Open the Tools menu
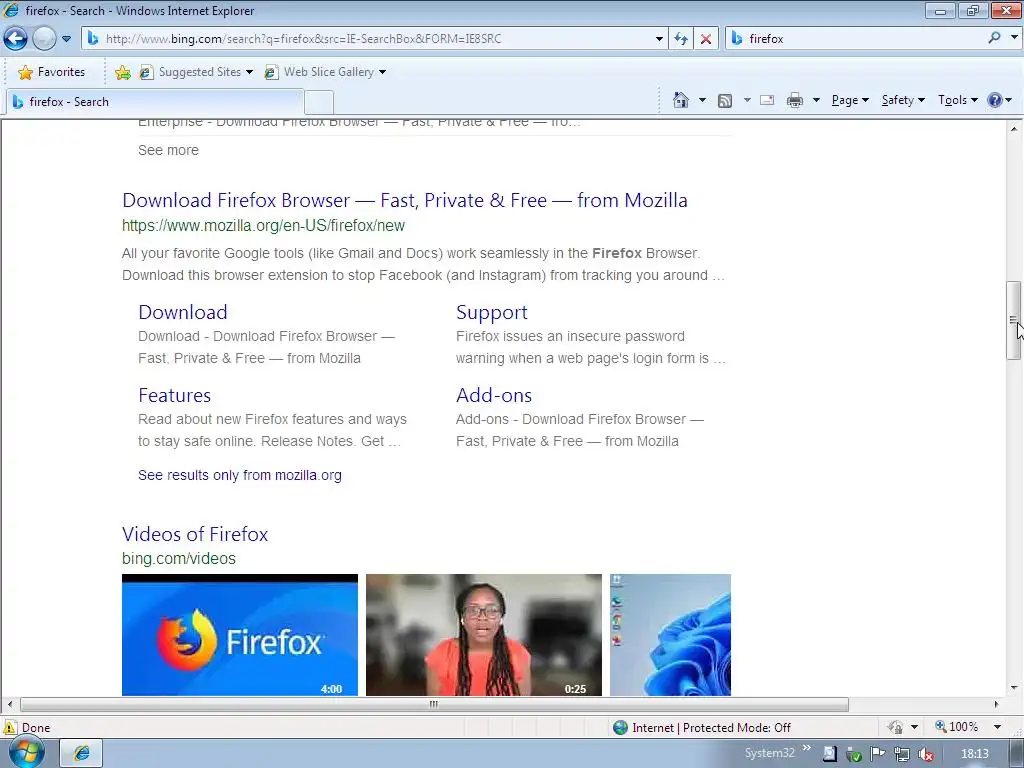This screenshot has height=768, width=1024. click(x=957, y=100)
